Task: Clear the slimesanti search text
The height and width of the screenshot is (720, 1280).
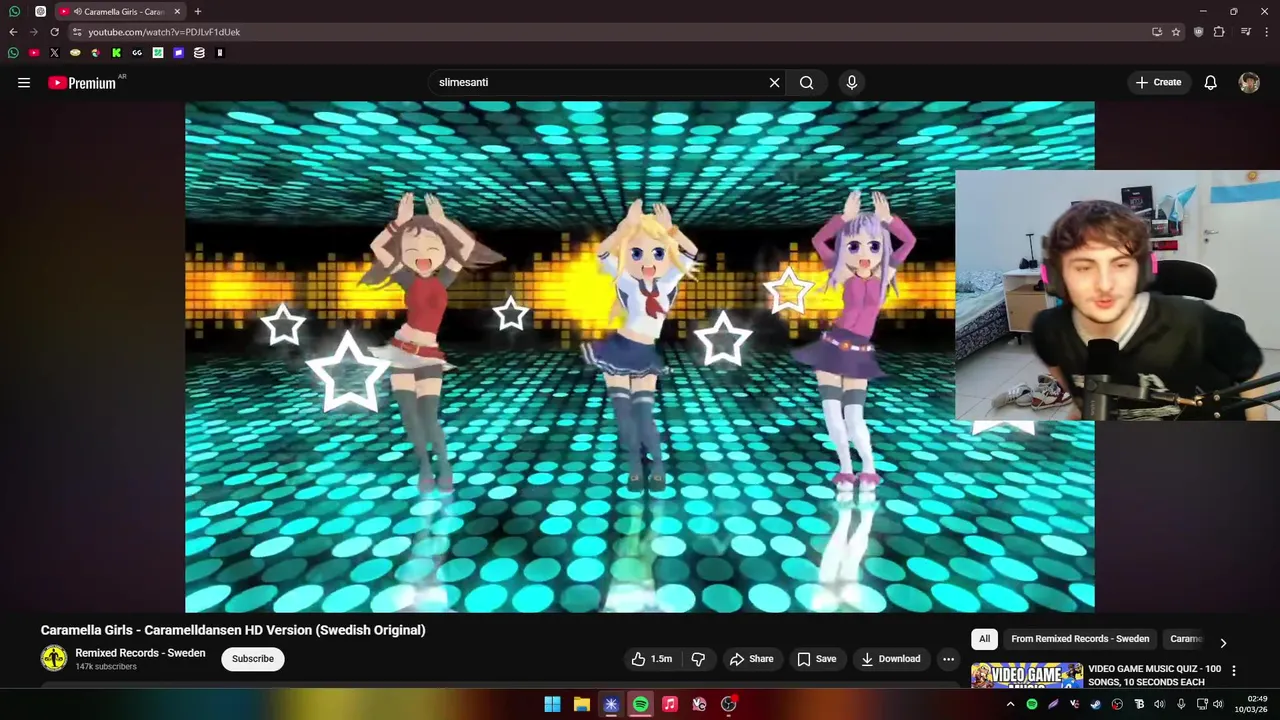Action: 774,83
